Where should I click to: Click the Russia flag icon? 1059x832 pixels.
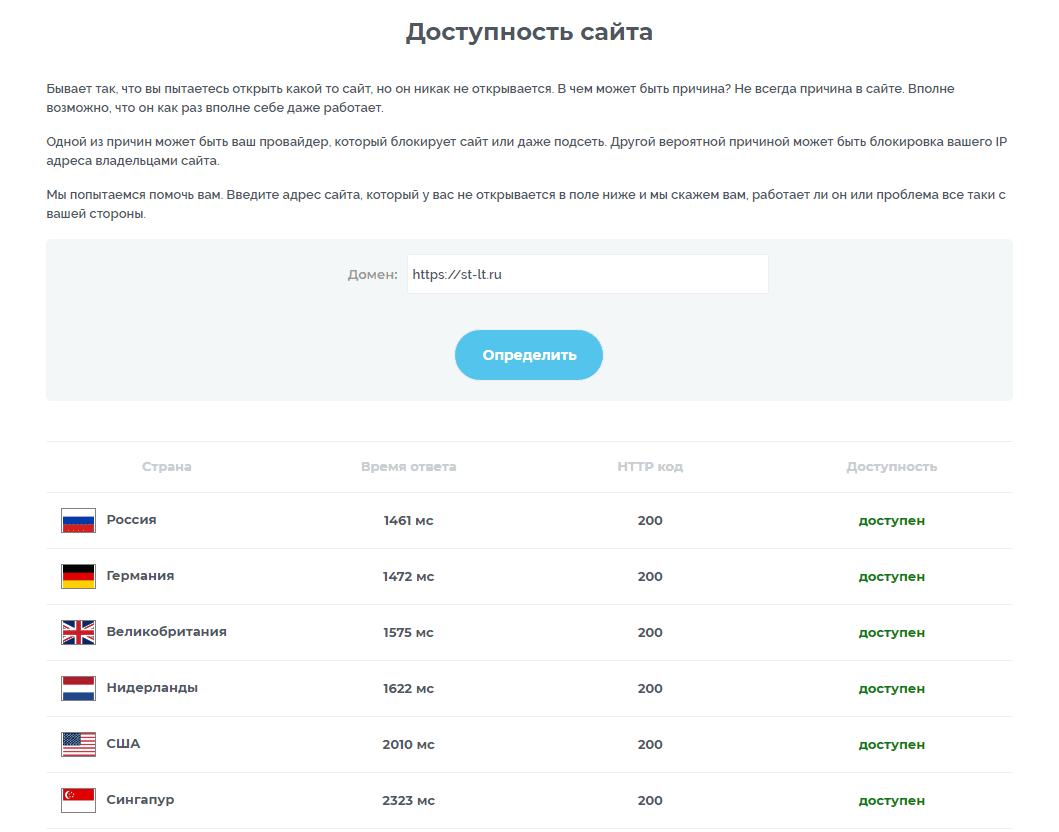pos(78,521)
